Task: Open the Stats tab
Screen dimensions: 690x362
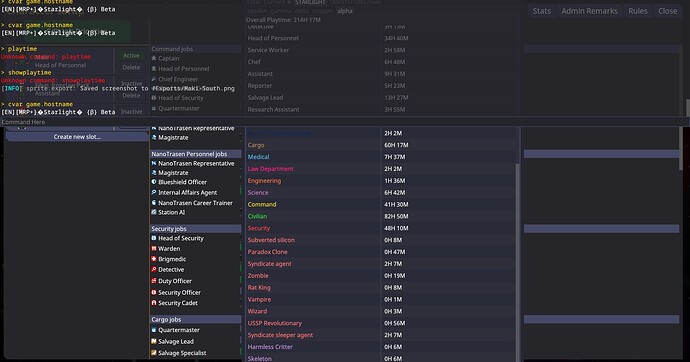Action: [x=541, y=11]
